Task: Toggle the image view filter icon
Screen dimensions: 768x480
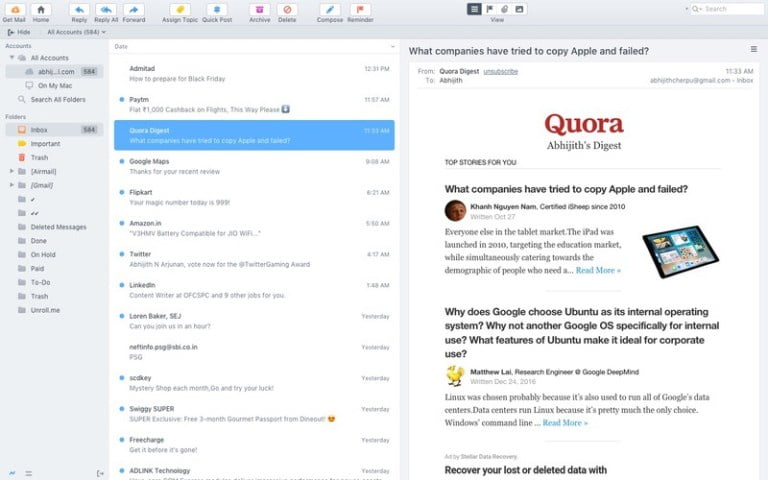Action: pyautogui.click(x=520, y=9)
